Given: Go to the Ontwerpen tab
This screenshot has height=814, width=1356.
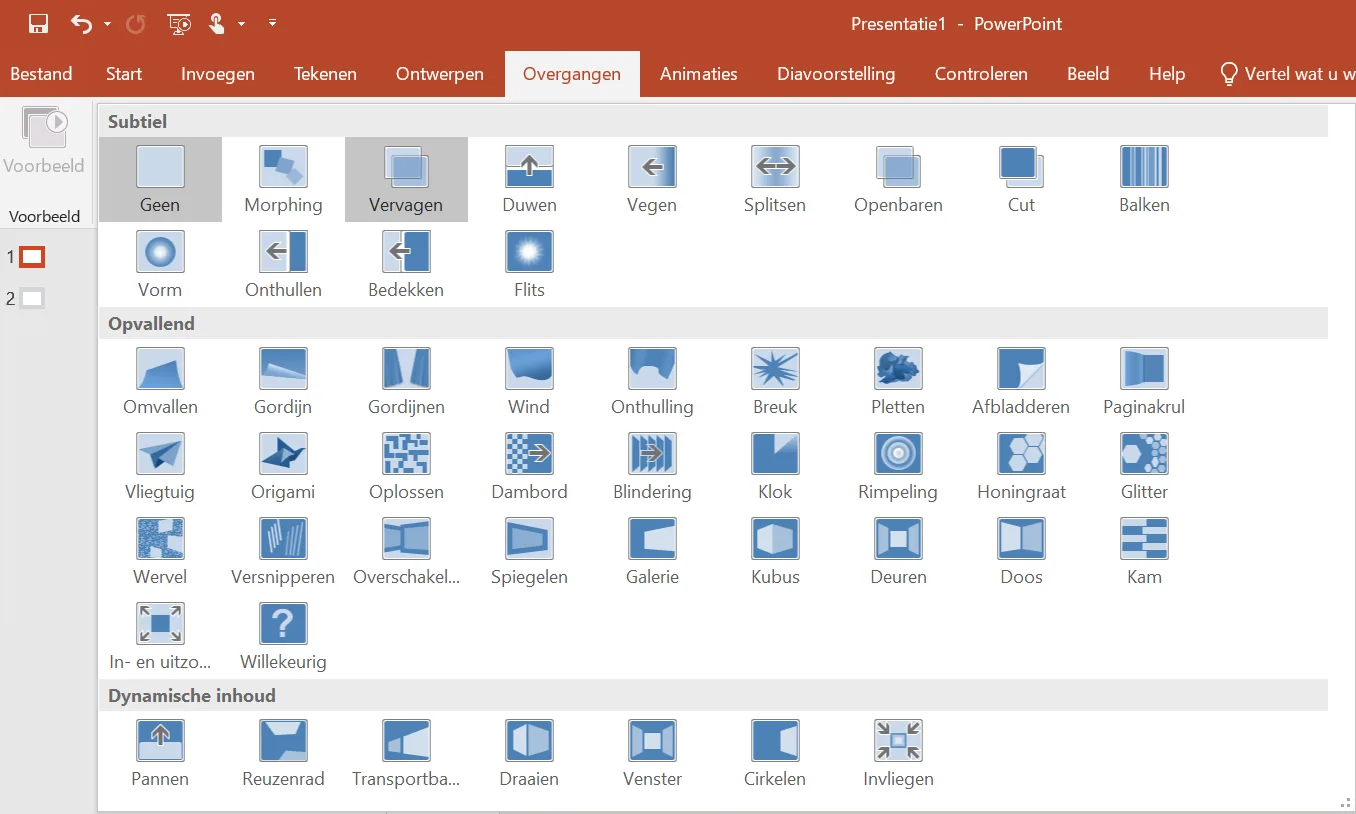Looking at the screenshot, I should (440, 74).
